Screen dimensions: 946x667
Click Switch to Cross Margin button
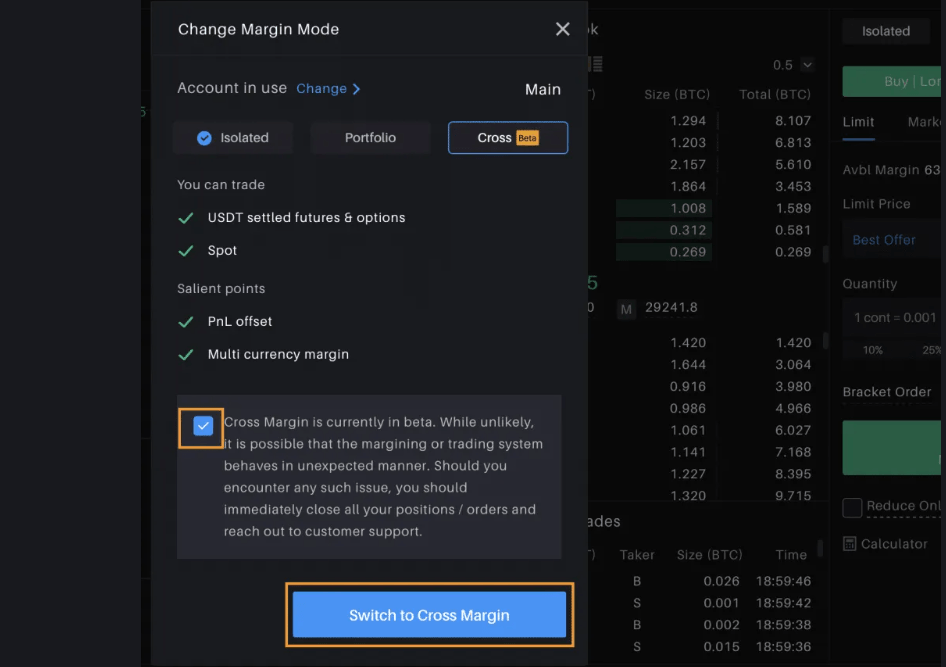tap(429, 615)
